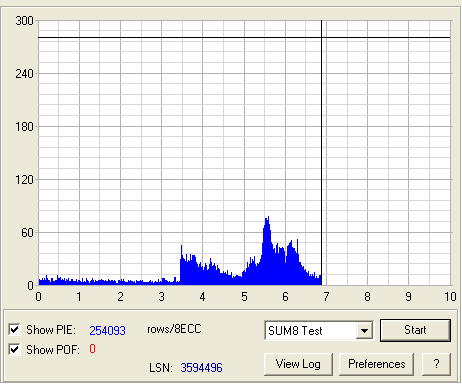Click the 240 label on the vertical axis
The height and width of the screenshot is (384, 462).
[24, 74]
